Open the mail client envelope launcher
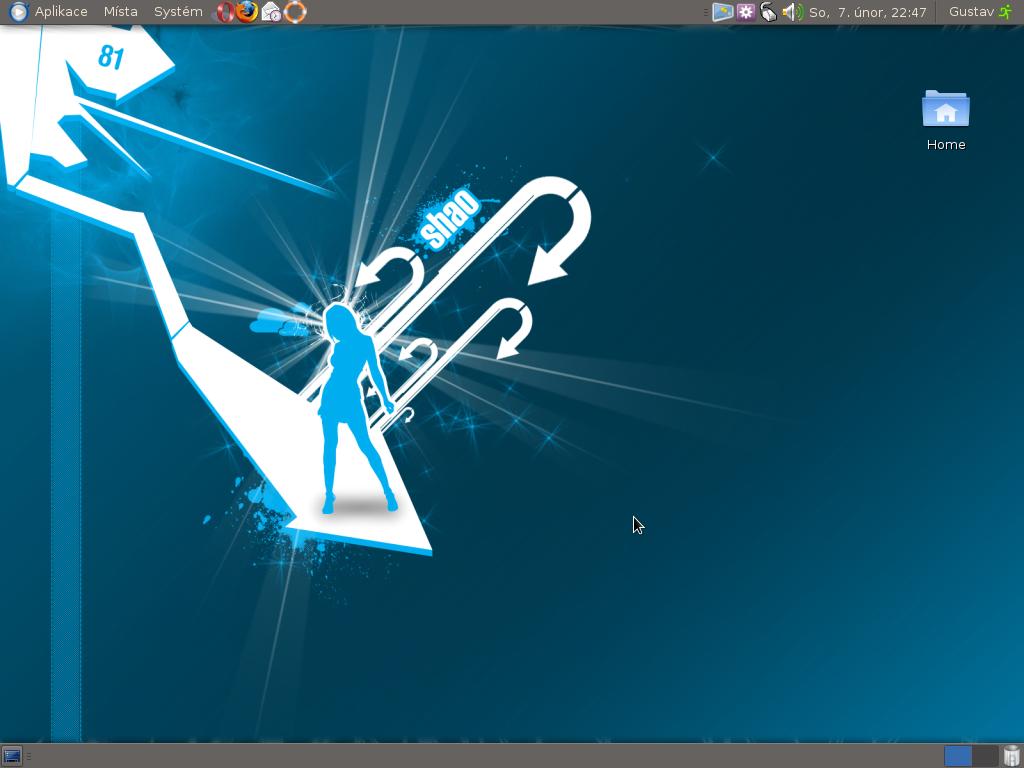This screenshot has width=1024, height=768. pos(271,12)
